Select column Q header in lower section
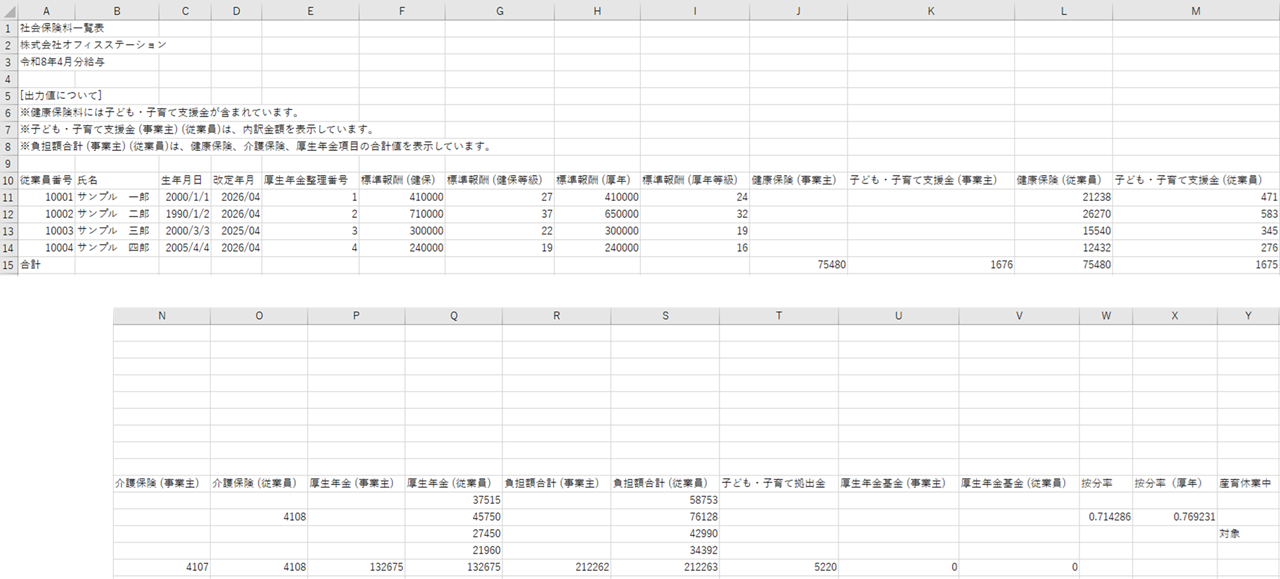The height and width of the screenshot is (579, 1280). coord(454,316)
